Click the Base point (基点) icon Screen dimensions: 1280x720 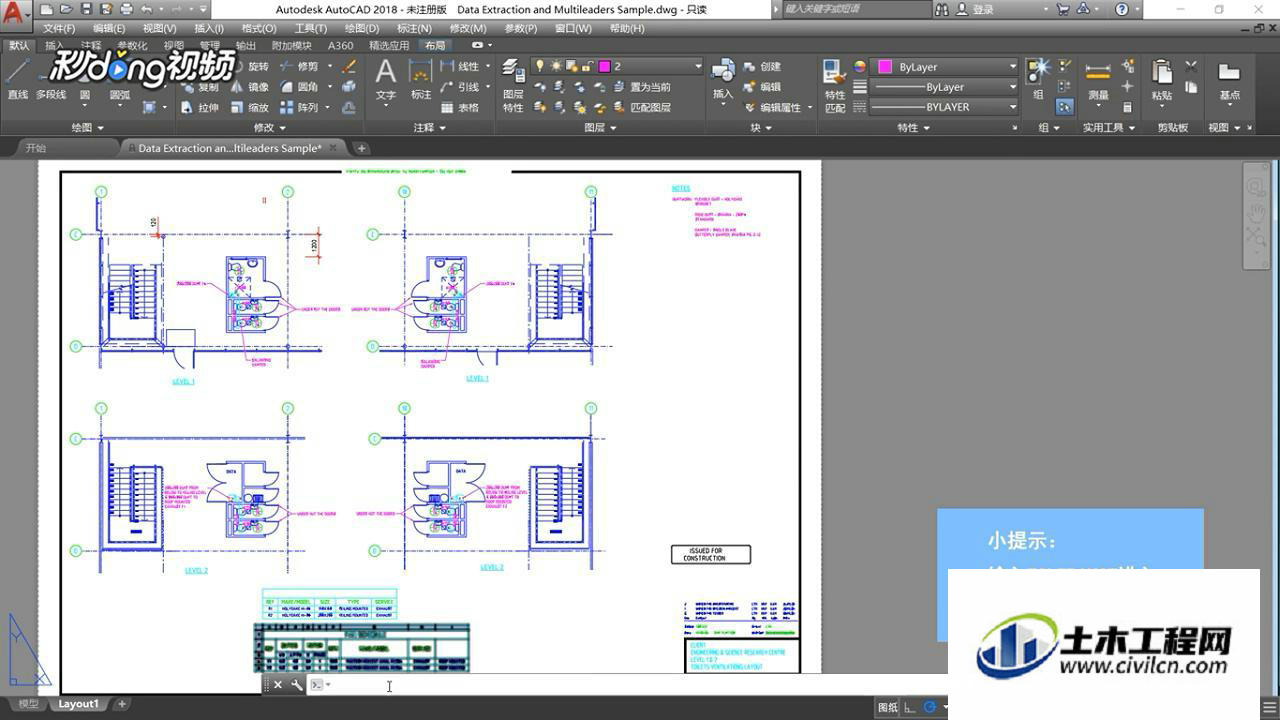click(1229, 80)
